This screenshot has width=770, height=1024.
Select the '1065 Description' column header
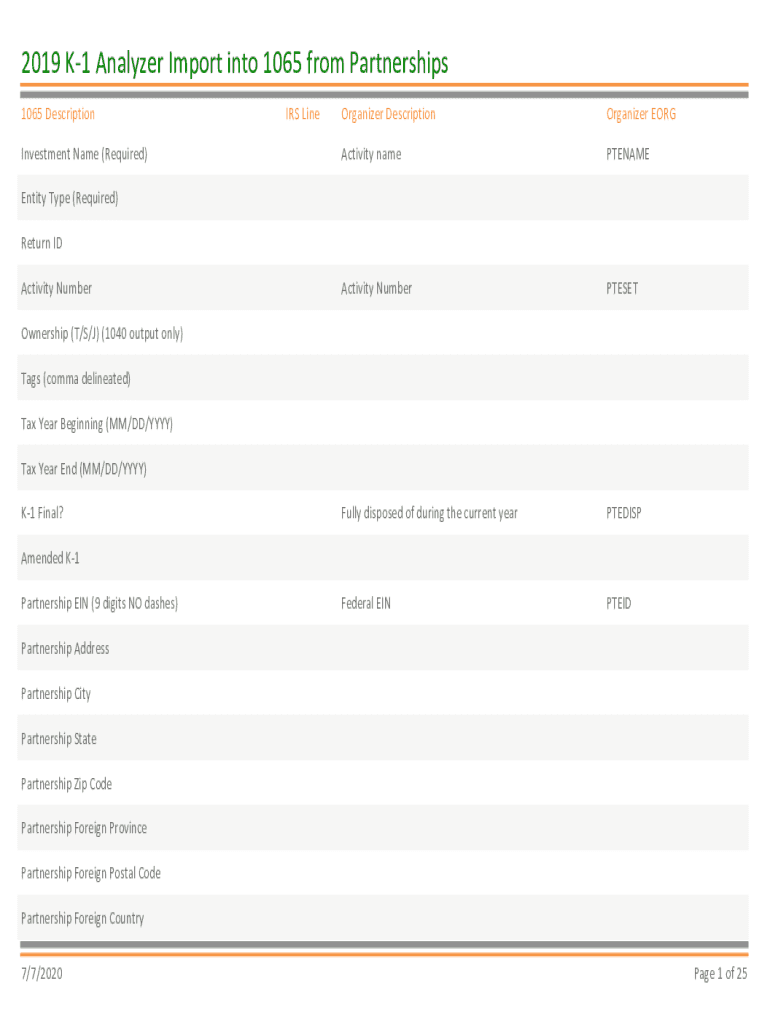coord(58,114)
